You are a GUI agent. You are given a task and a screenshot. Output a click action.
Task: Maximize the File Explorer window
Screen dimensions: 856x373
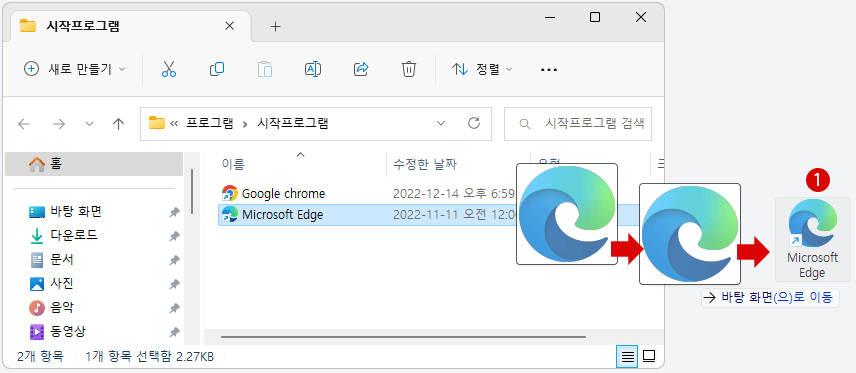point(595,17)
